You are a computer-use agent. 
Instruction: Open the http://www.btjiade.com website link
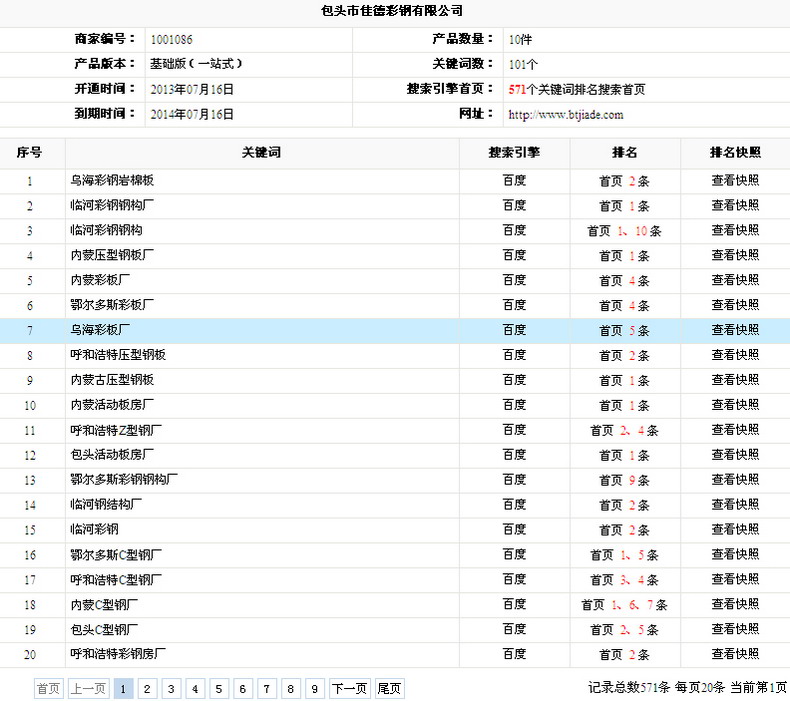pos(566,115)
